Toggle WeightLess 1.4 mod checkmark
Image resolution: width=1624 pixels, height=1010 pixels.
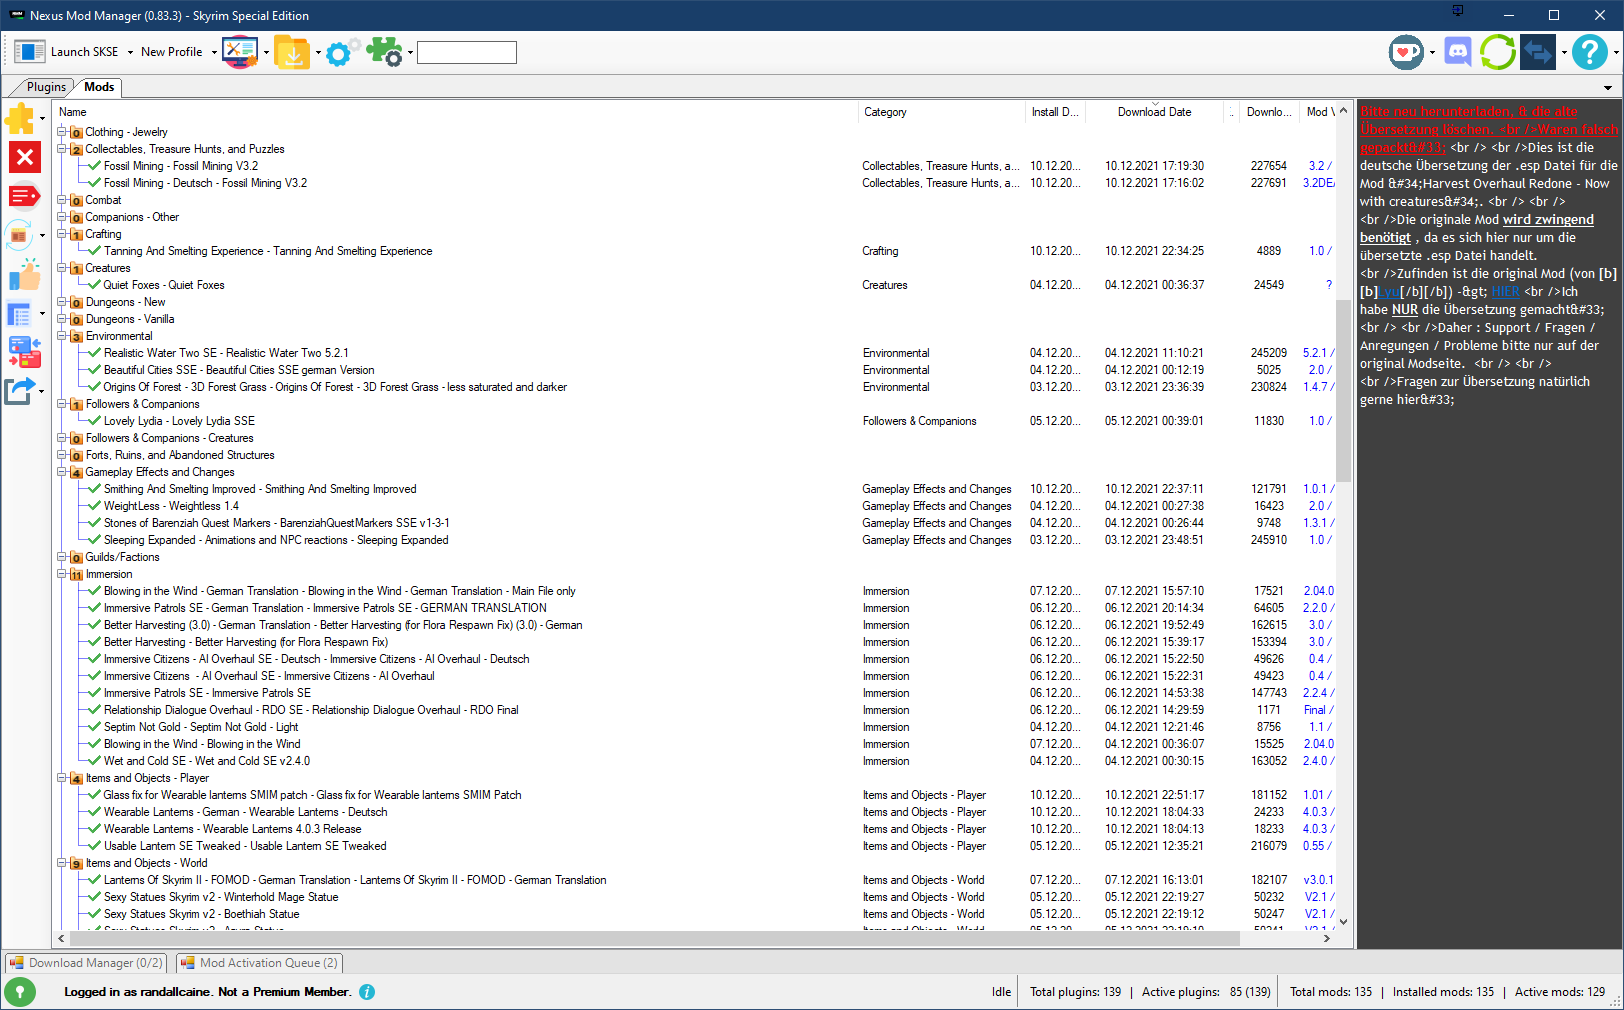click(95, 506)
